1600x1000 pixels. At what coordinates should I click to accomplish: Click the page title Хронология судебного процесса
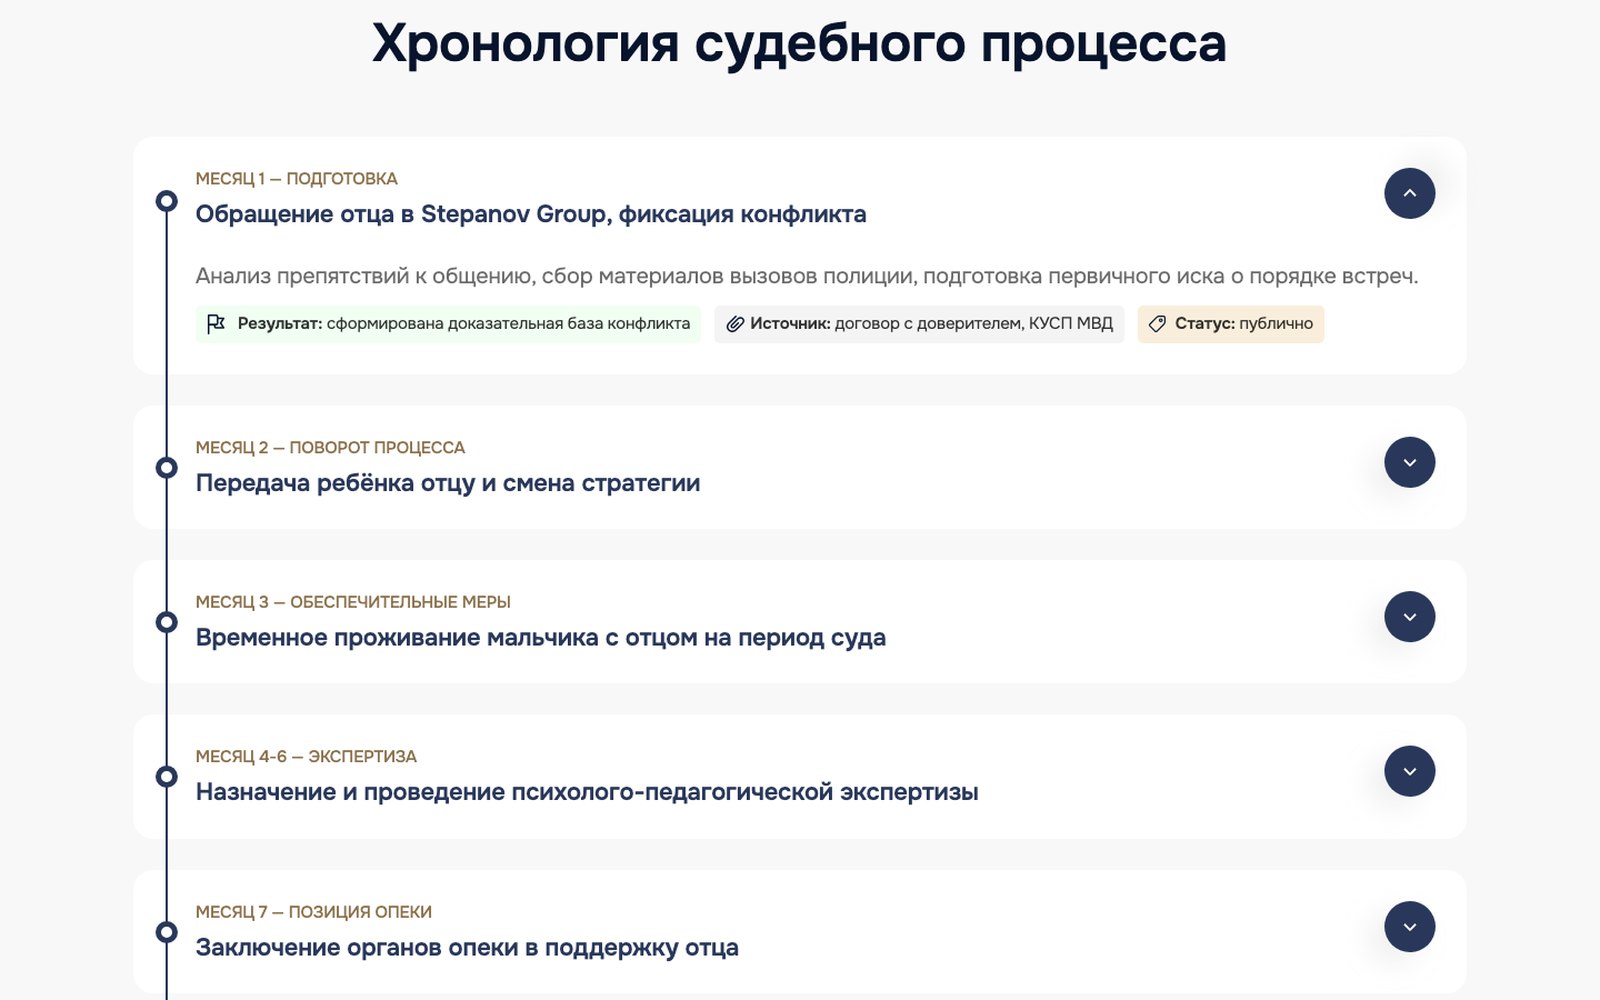coord(799,44)
